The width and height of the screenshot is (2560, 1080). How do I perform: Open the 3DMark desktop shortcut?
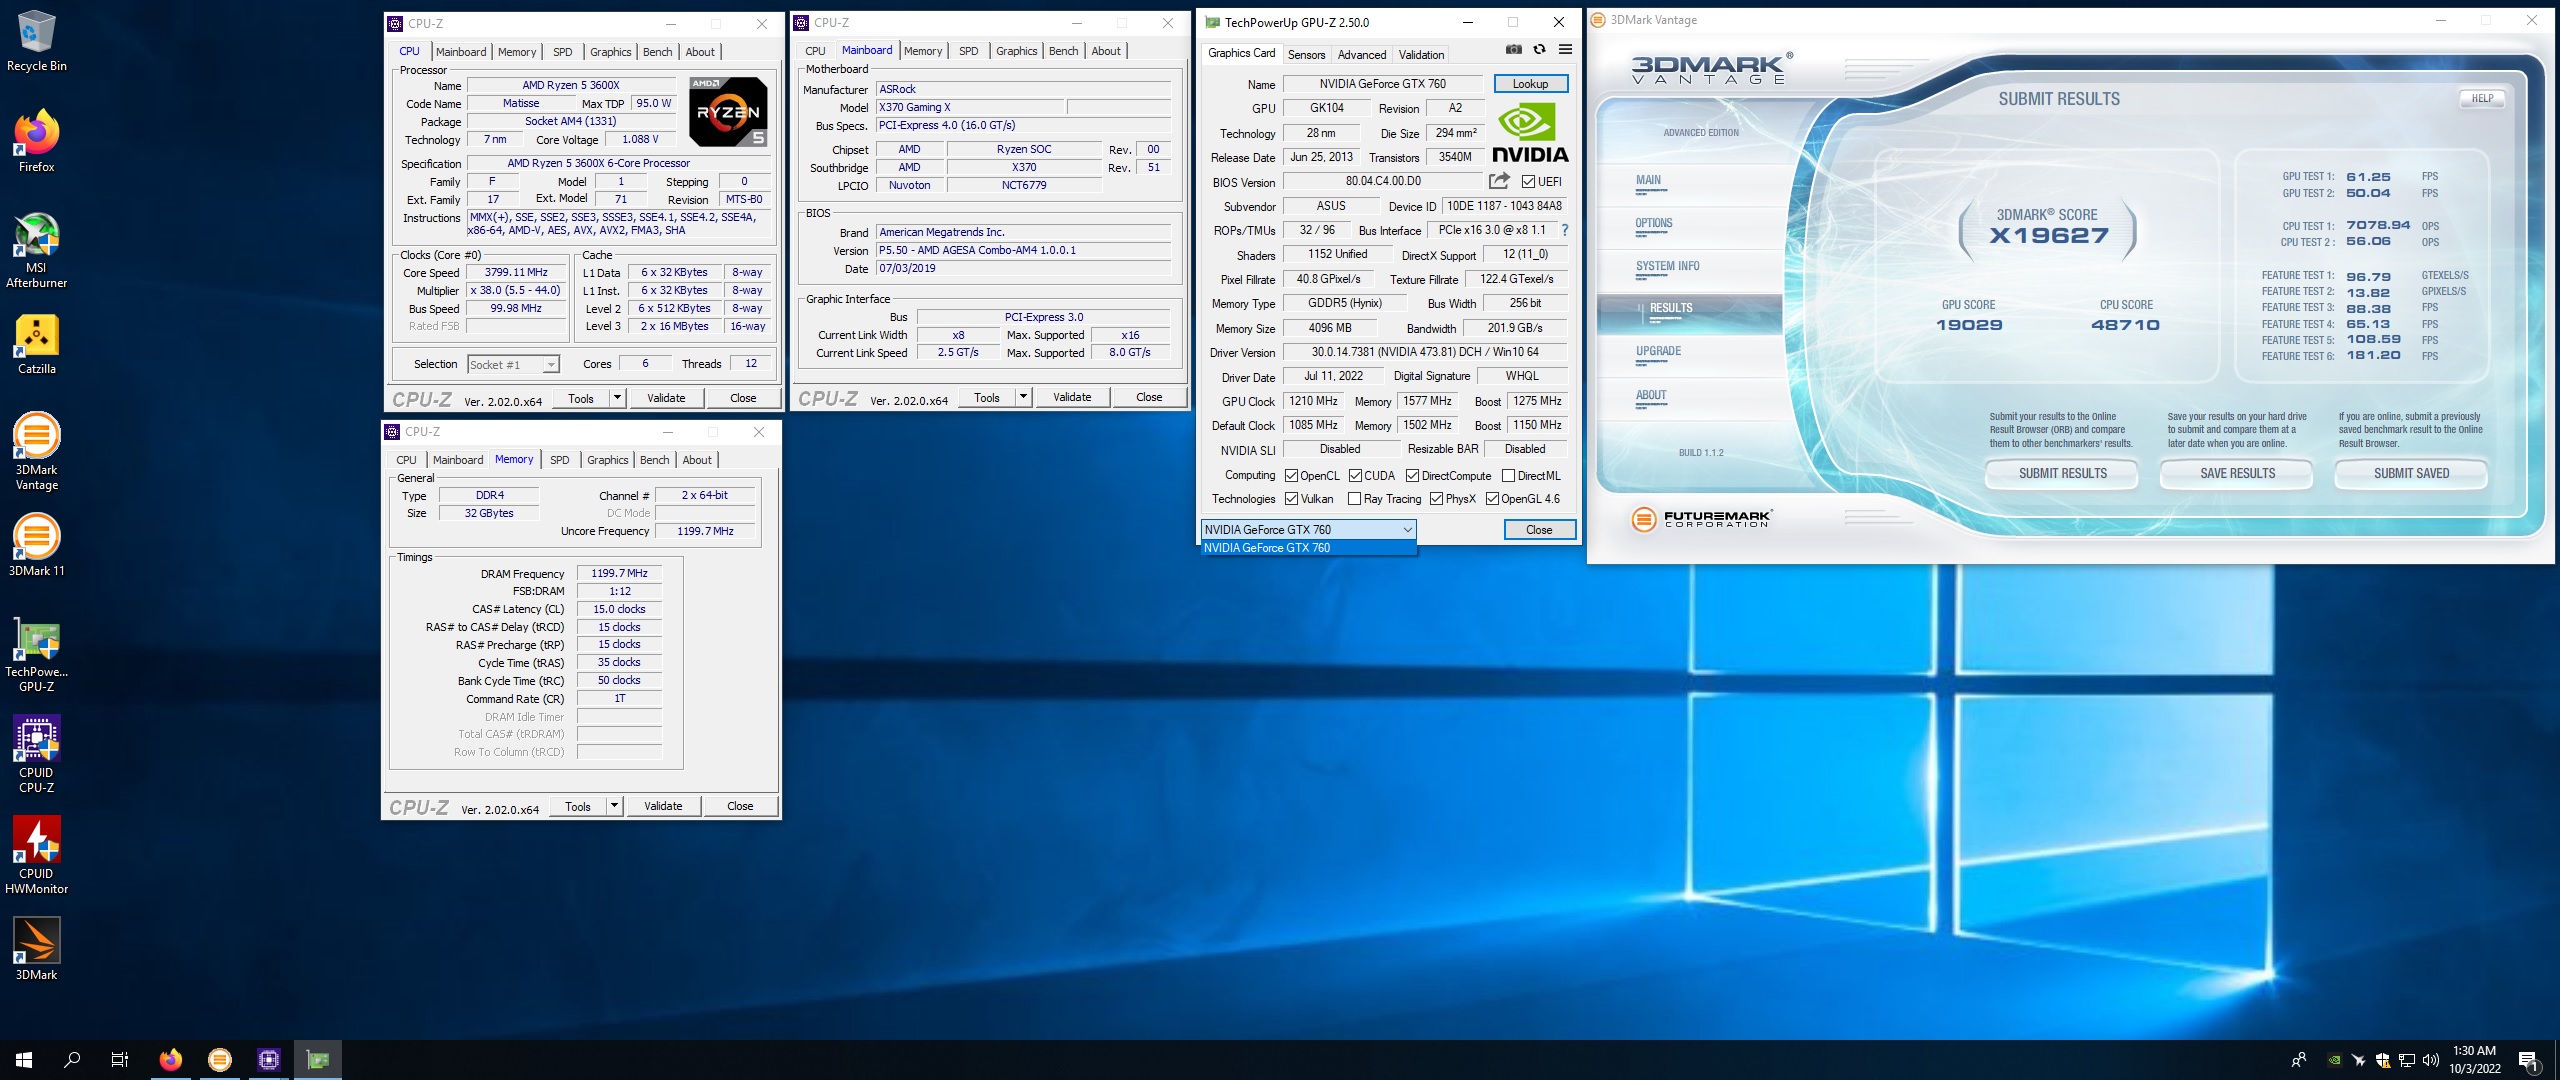click(x=36, y=949)
